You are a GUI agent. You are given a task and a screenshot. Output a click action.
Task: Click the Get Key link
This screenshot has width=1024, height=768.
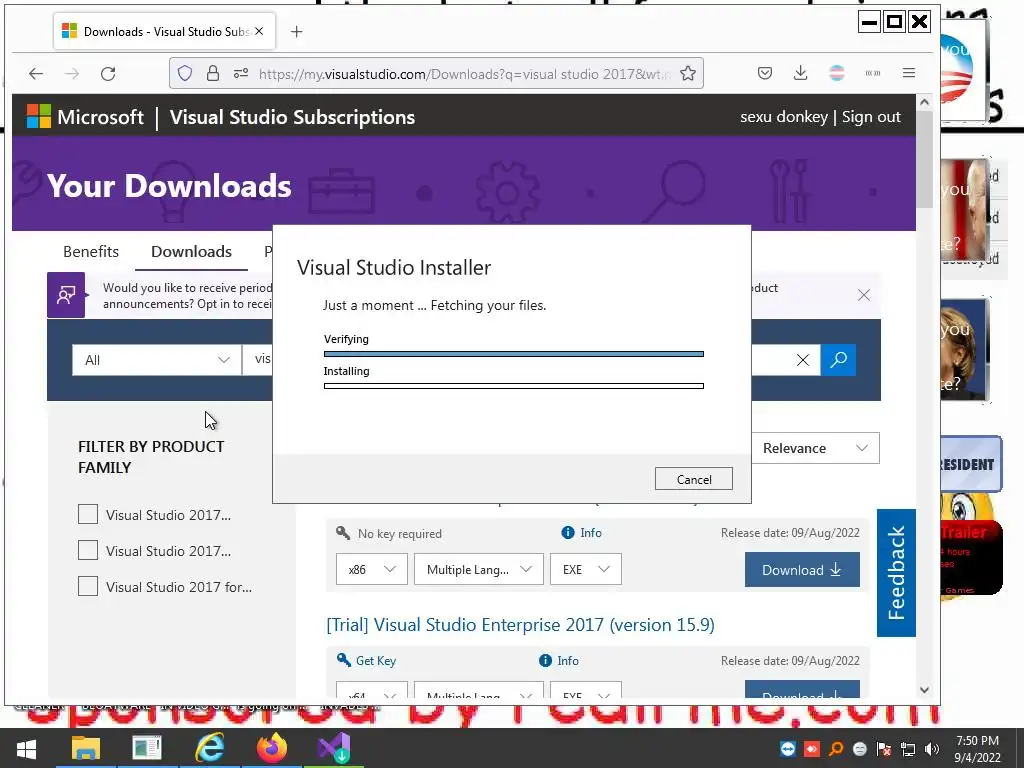[376, 661]
